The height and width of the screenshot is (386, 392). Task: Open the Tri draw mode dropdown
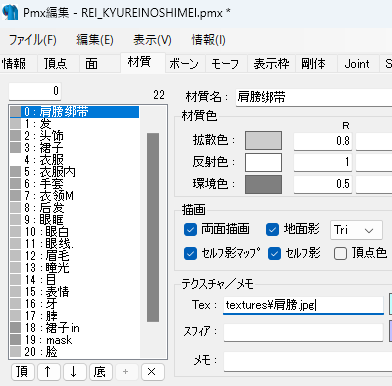coord(356,230)
